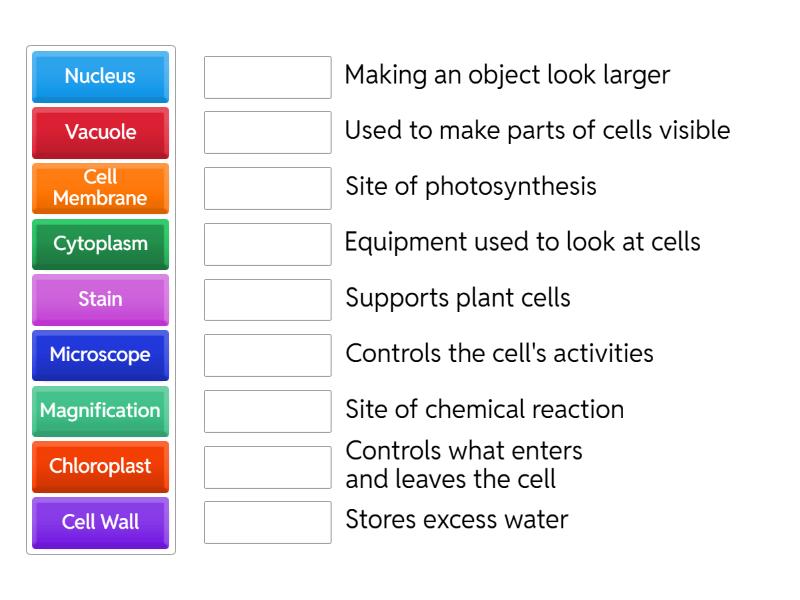Click the answer box beside 'Used to make parts of cells visible'
Image resolution: width=800 pixels, height=600 pixels.
(x=266, y=131)
